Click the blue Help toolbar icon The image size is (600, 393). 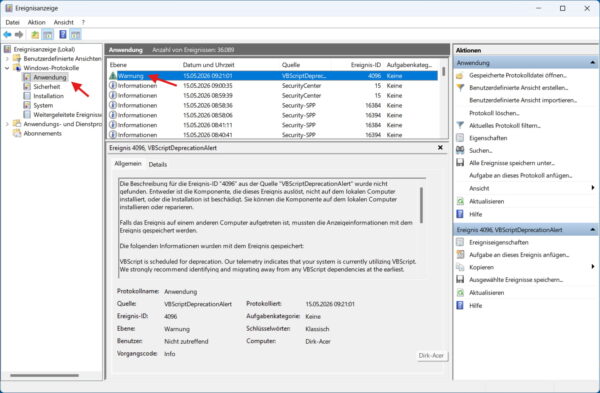63,35
